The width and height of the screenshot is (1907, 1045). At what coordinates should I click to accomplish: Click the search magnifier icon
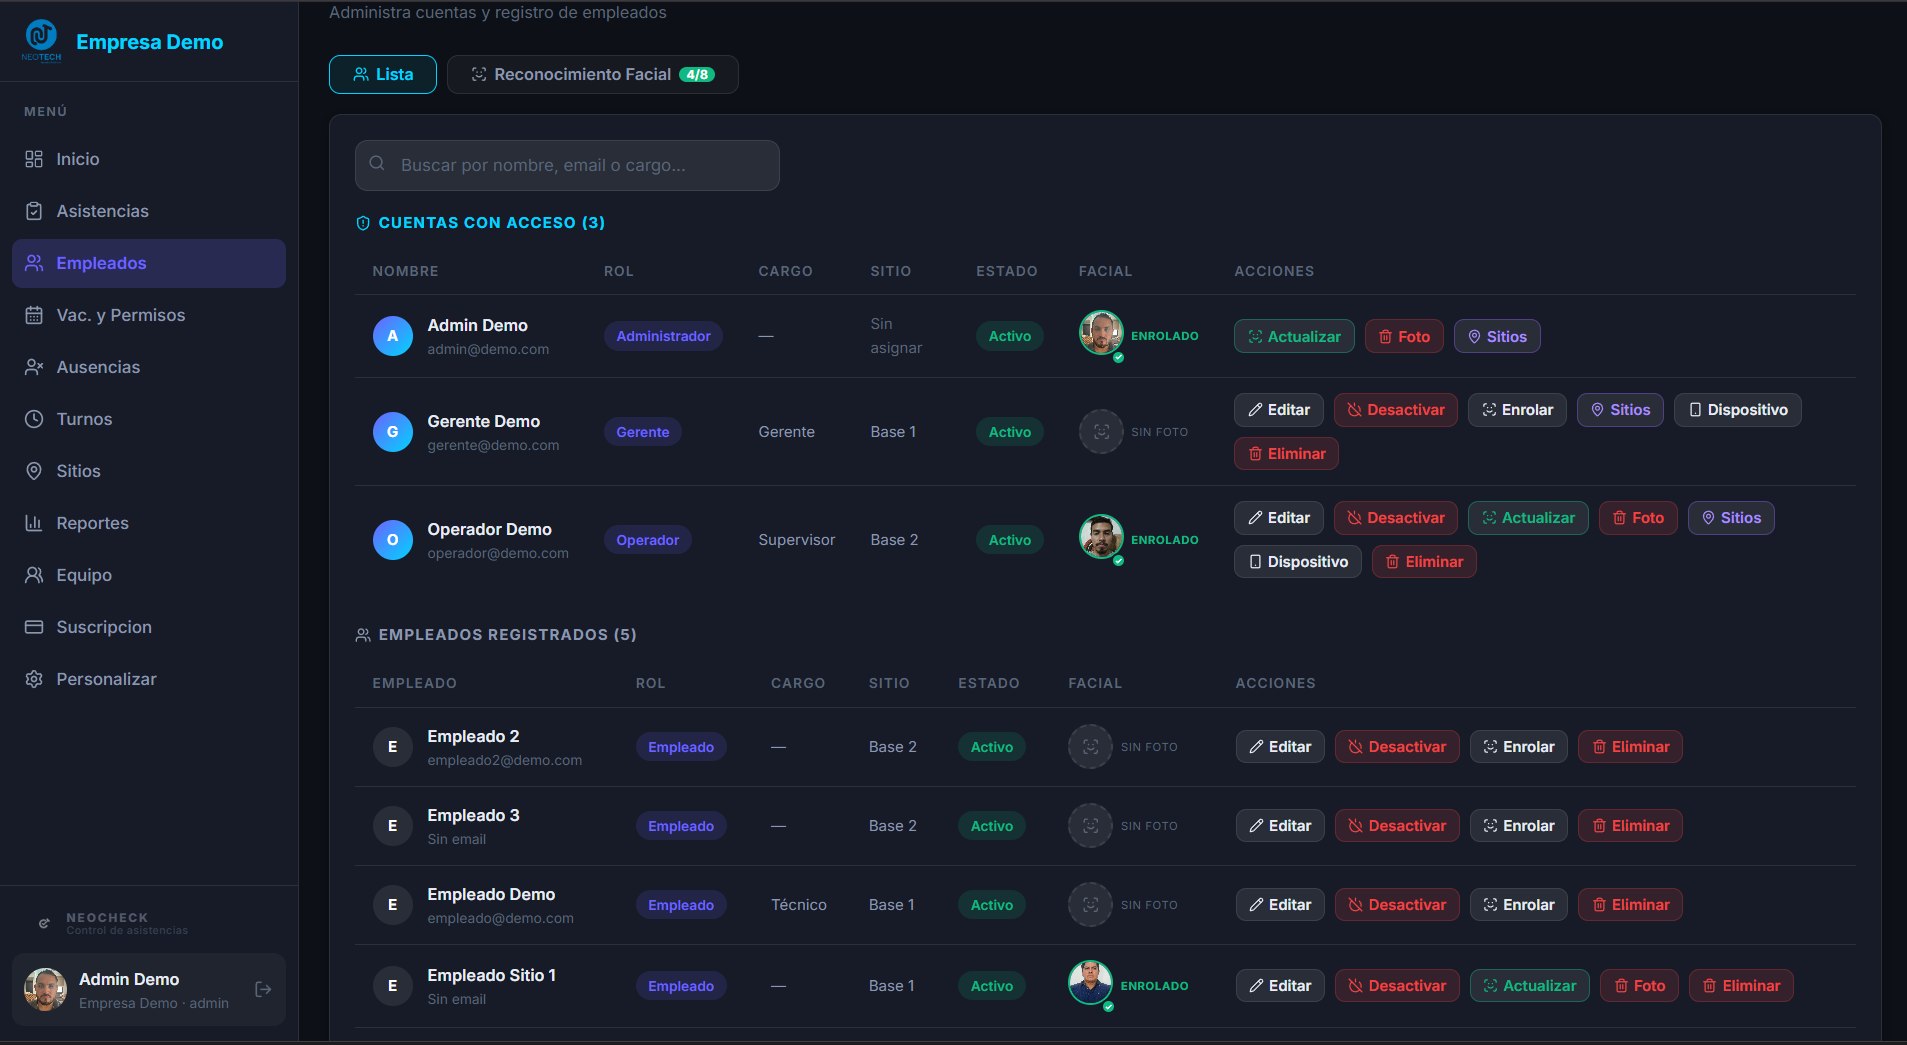click(x=377, y=164)
